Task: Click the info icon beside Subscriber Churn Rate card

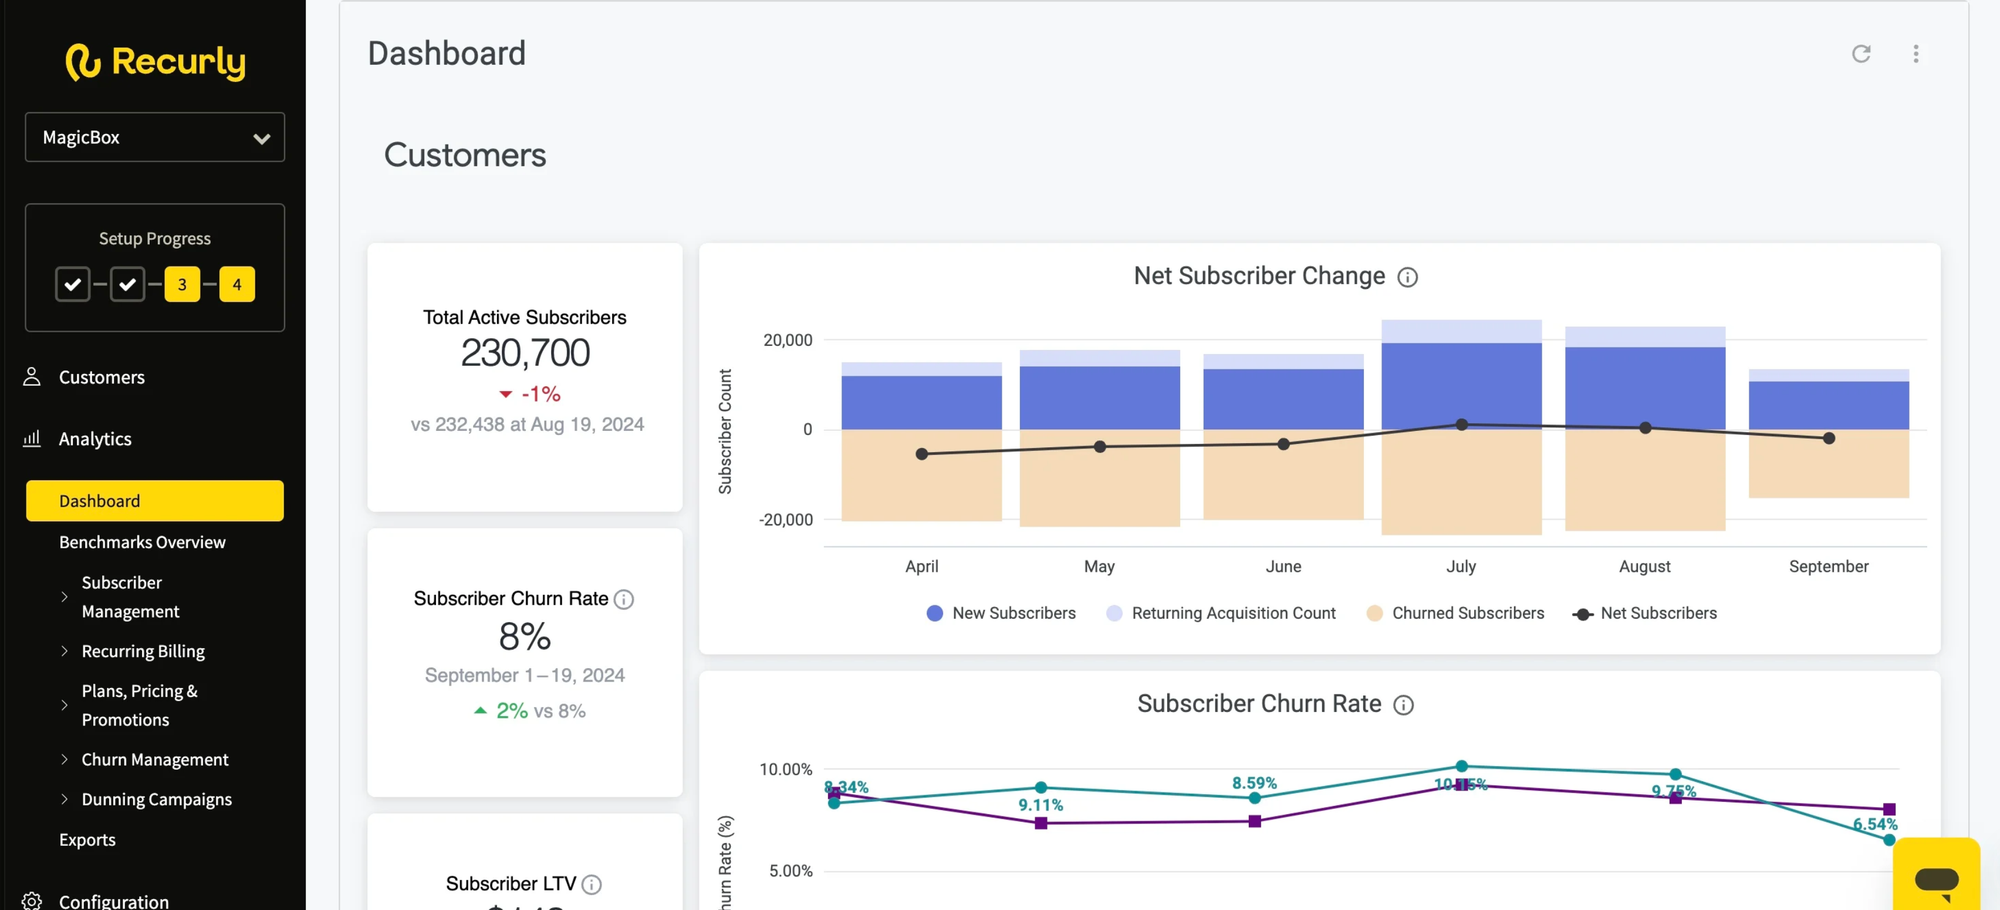Action: click(x=623, y=599)
